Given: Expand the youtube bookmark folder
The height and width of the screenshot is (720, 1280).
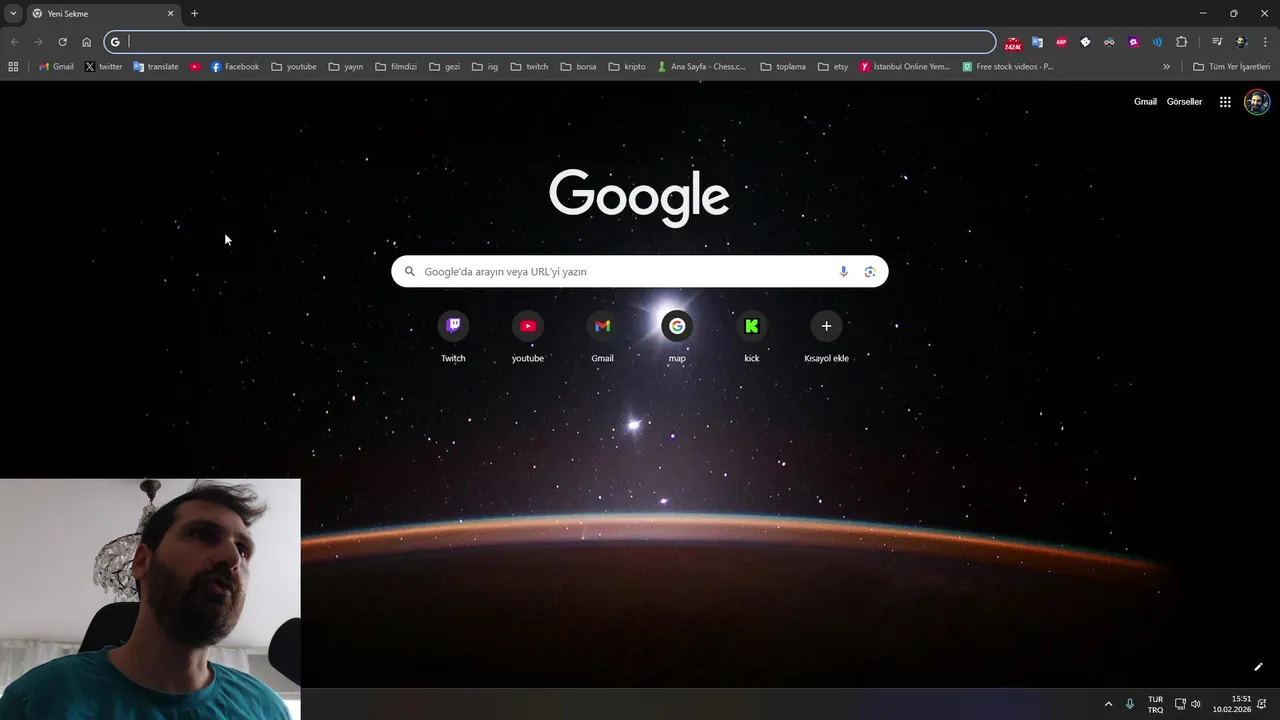Looking at the screenshot, I should point(294,67).
